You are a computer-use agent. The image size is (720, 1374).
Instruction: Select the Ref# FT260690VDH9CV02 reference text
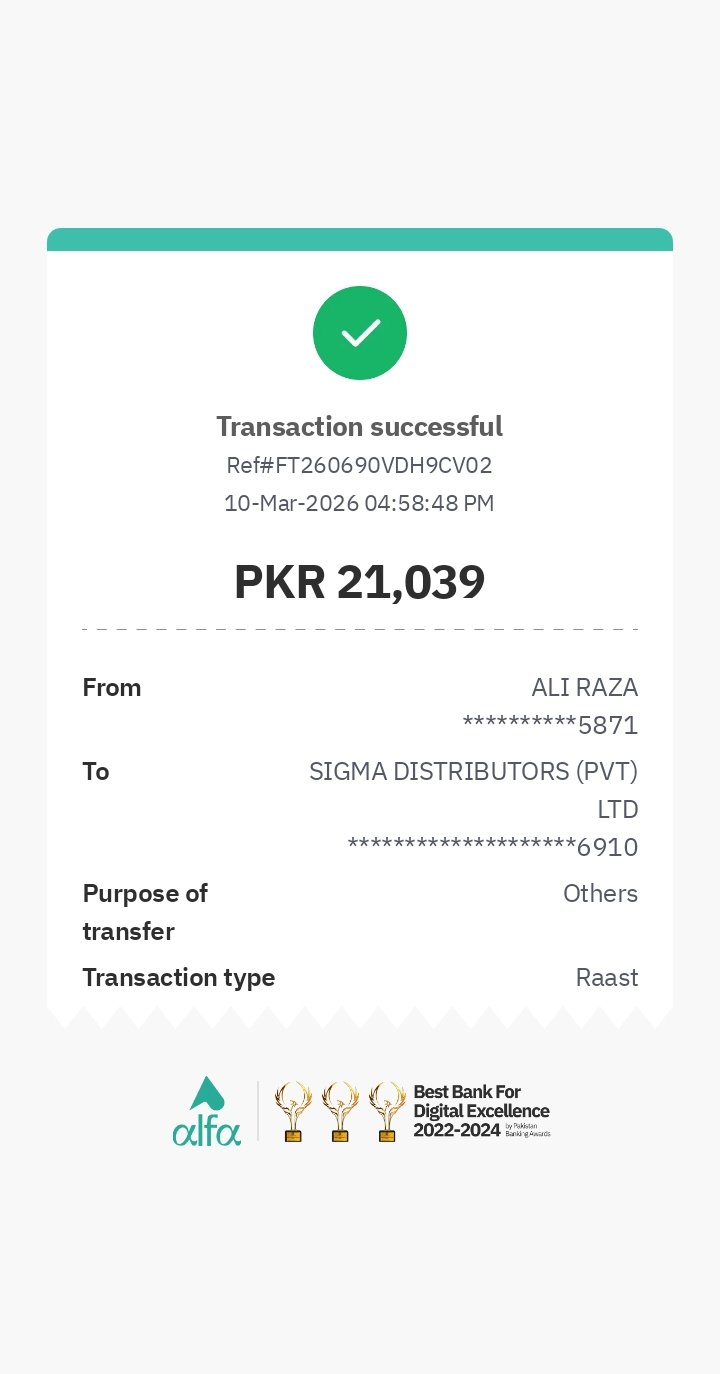coord(360,466)
